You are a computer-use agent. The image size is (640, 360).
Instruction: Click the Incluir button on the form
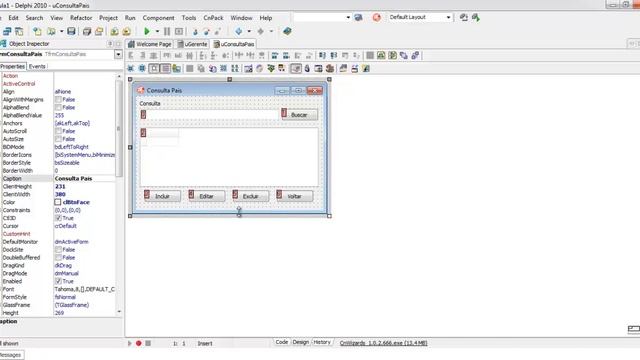pyautogui.click(x=162, y=196)
